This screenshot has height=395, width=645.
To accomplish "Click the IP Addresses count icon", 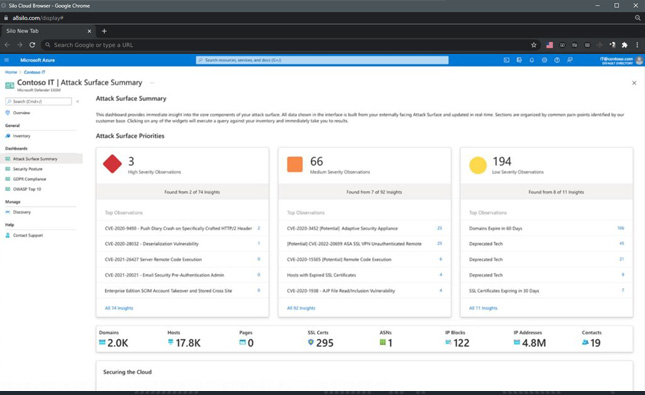I will pos(517,342).
